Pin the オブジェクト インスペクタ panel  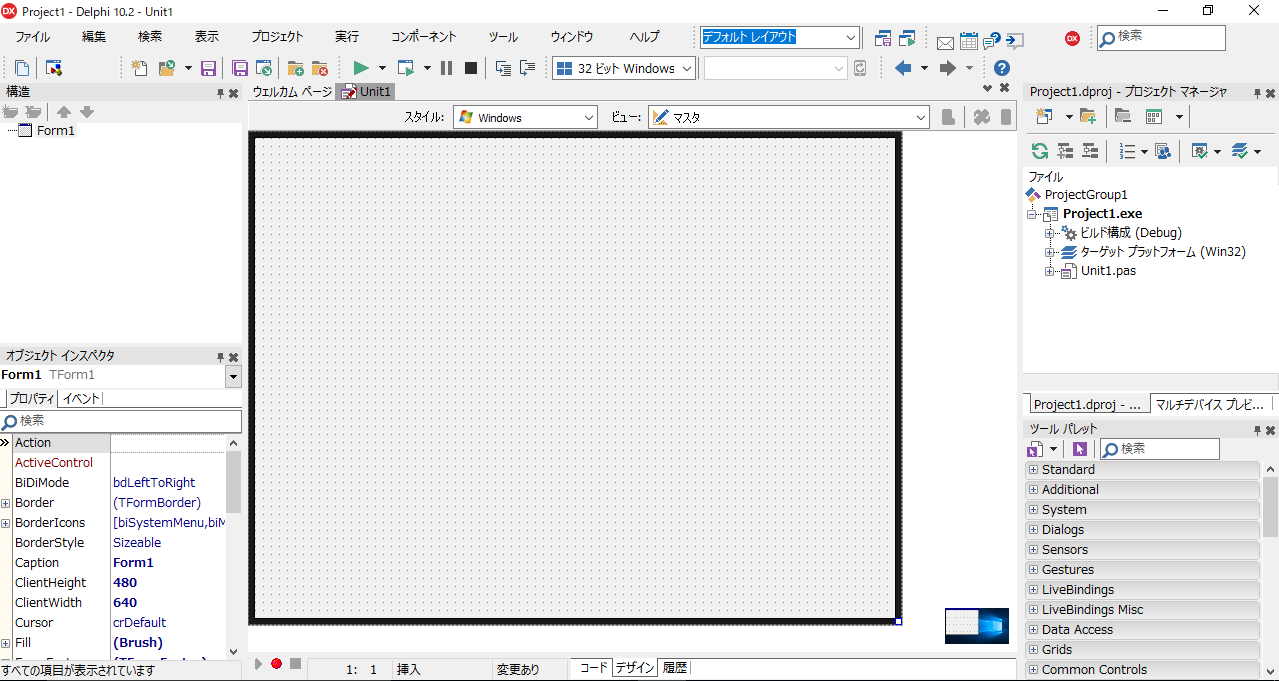click(221, 355)
